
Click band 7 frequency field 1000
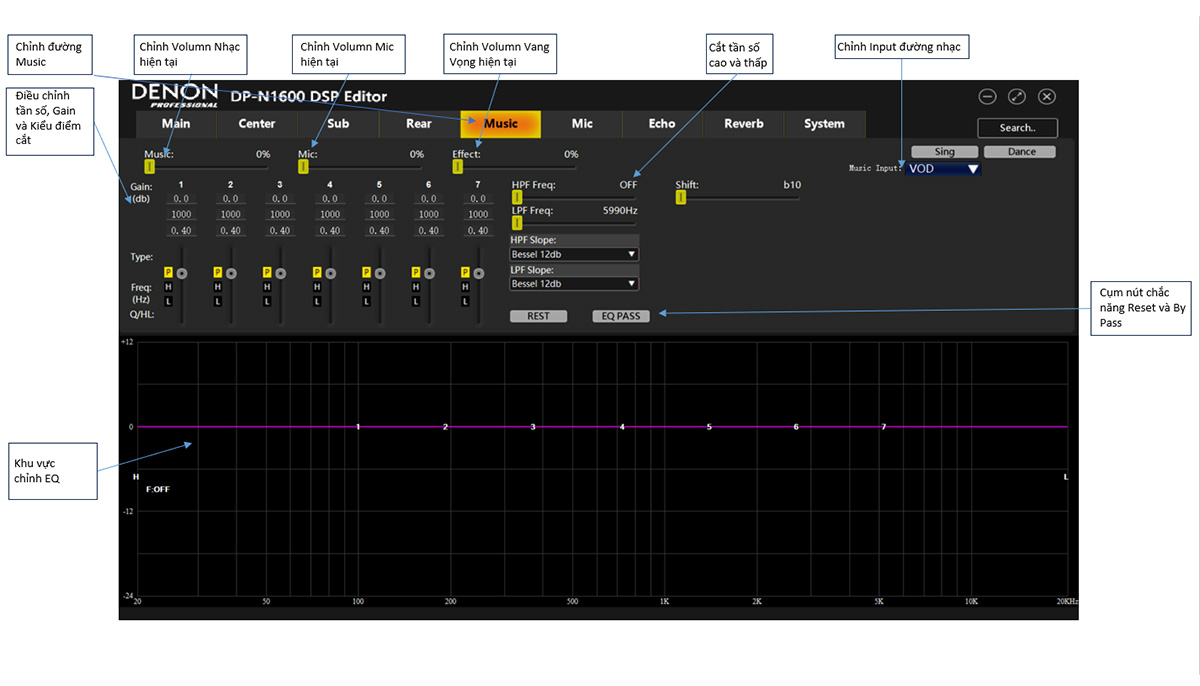tap(478, 214)
